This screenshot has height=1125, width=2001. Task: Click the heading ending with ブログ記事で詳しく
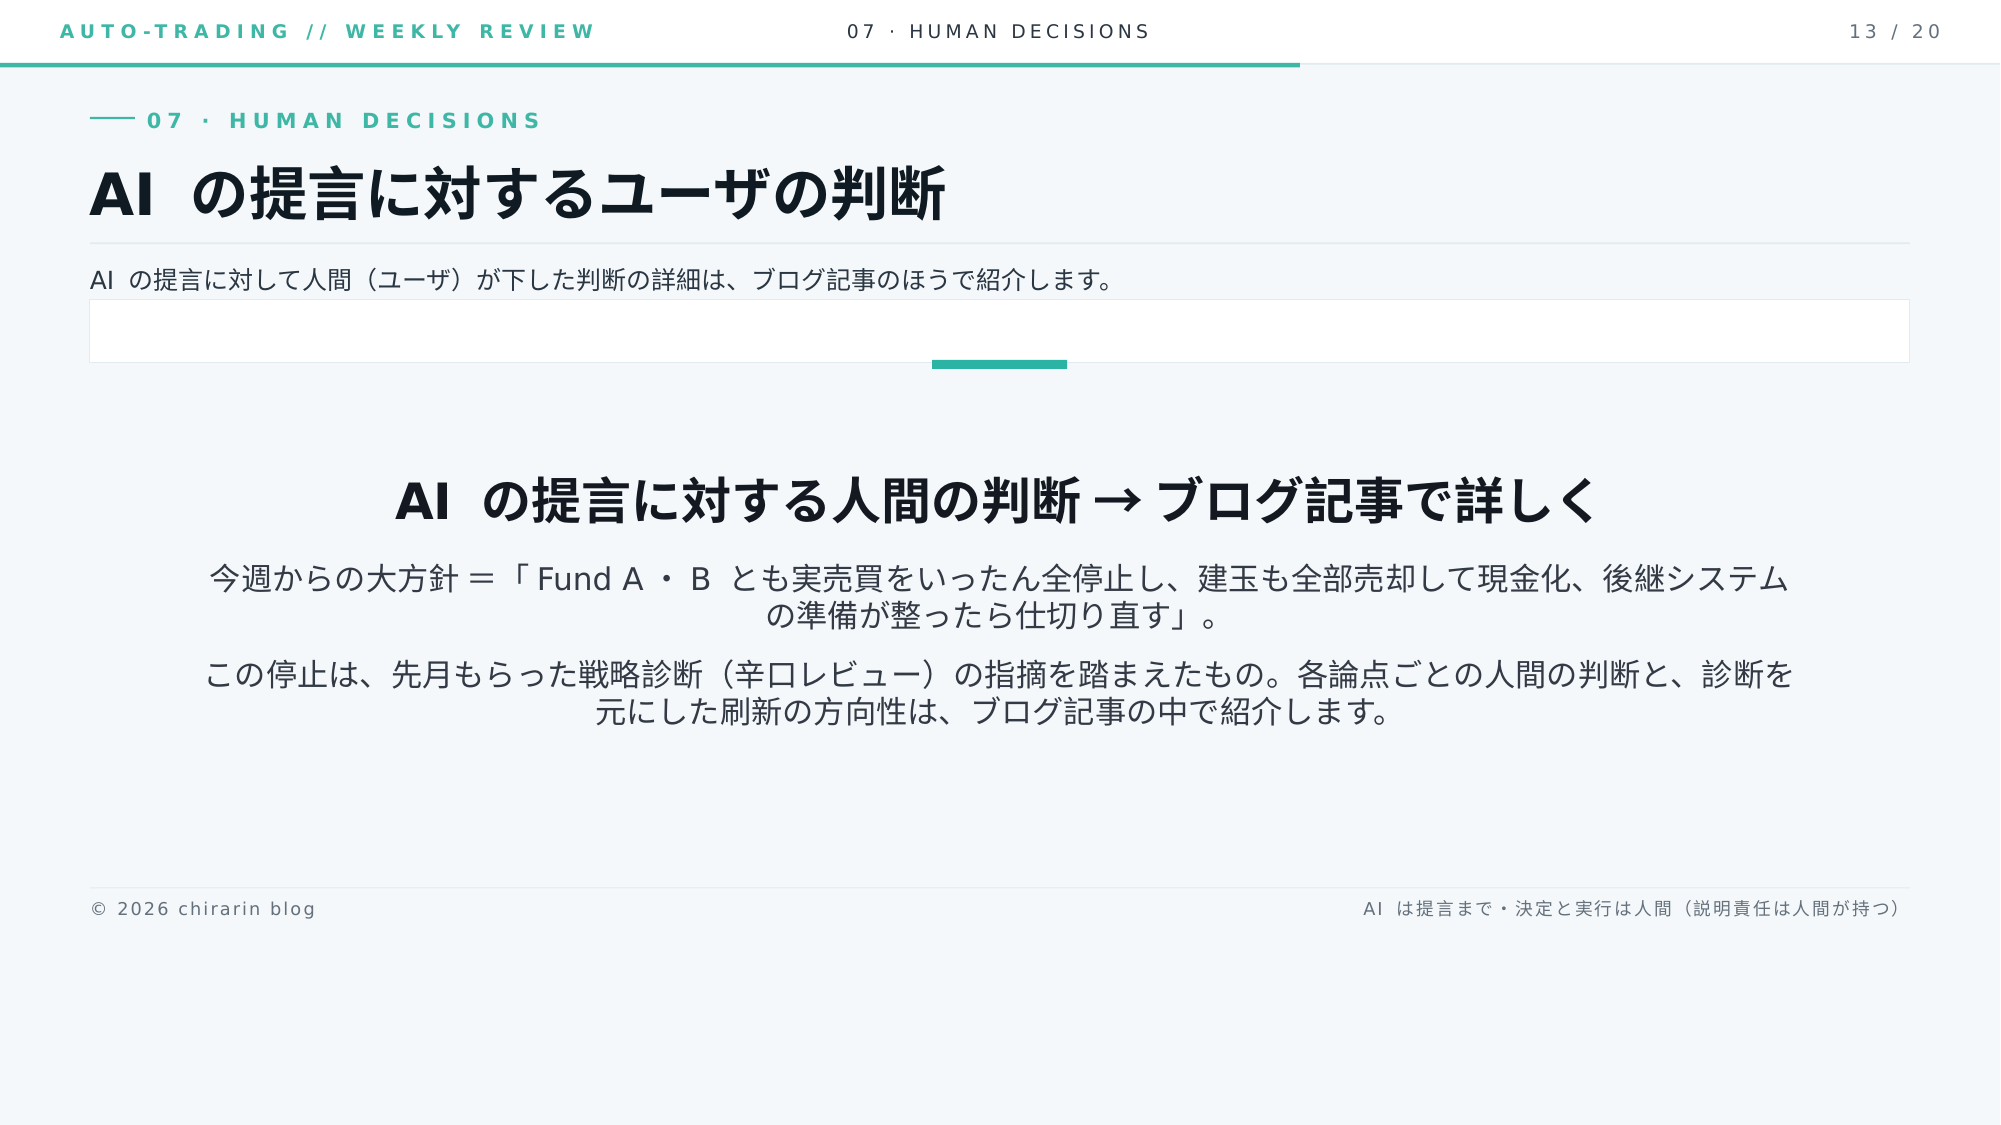(x=997, y=501)
